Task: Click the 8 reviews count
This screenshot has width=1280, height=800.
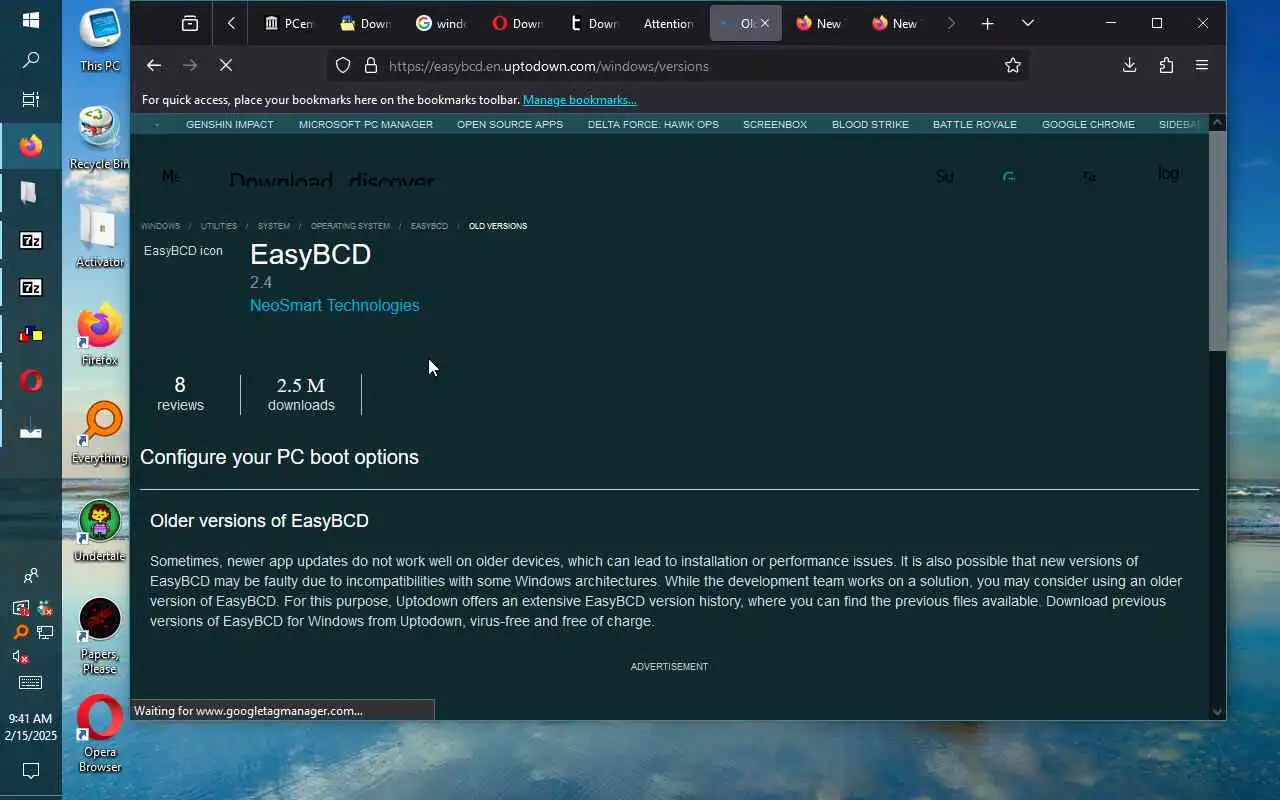Action: pos(180,394)
